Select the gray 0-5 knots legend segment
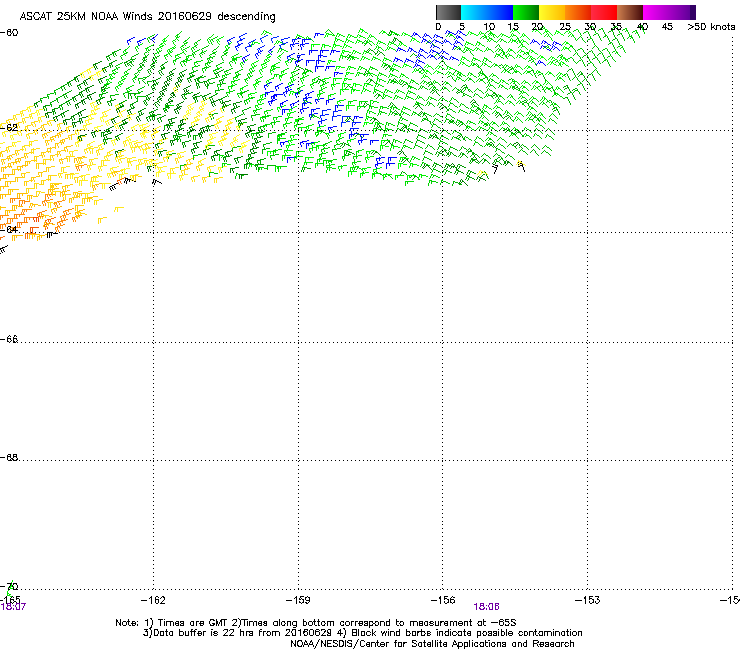The width and height of the screenshot is (740, 650). (448, 12)
